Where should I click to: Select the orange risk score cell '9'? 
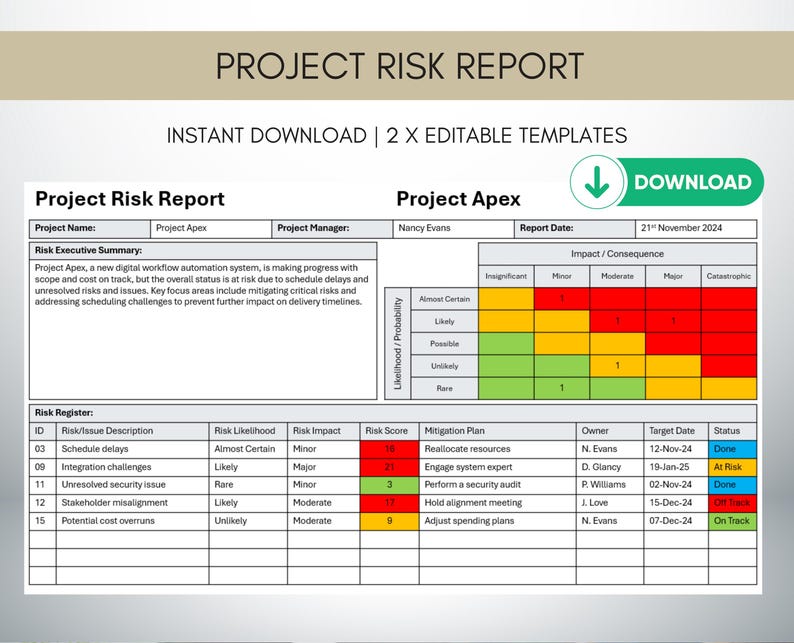point(389,520)
